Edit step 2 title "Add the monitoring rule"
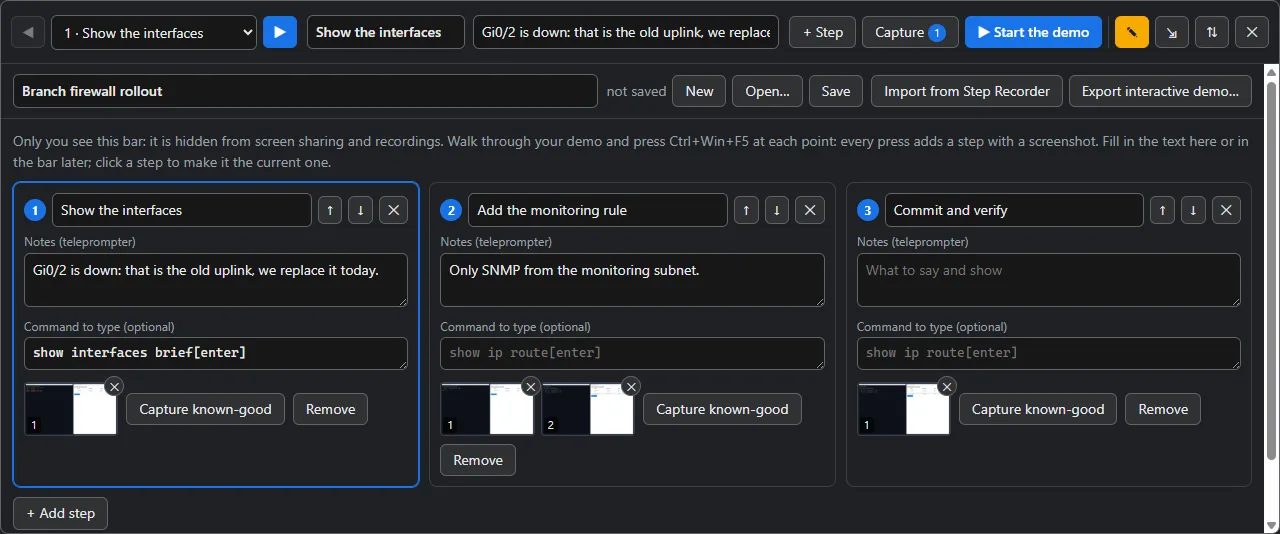This screenshot has height=534, width=1280. coord(598,210)
